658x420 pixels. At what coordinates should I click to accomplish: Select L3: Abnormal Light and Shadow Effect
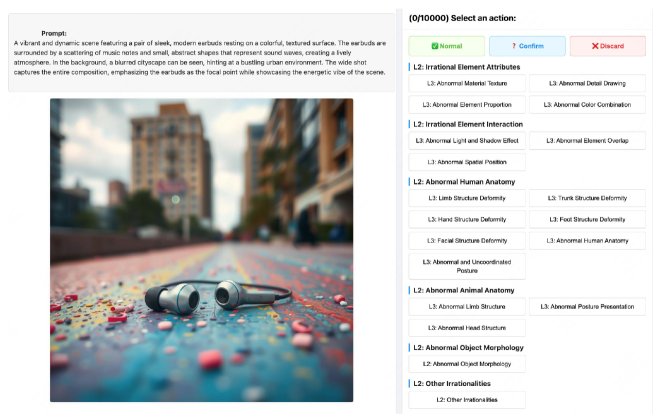click(467, 141)
